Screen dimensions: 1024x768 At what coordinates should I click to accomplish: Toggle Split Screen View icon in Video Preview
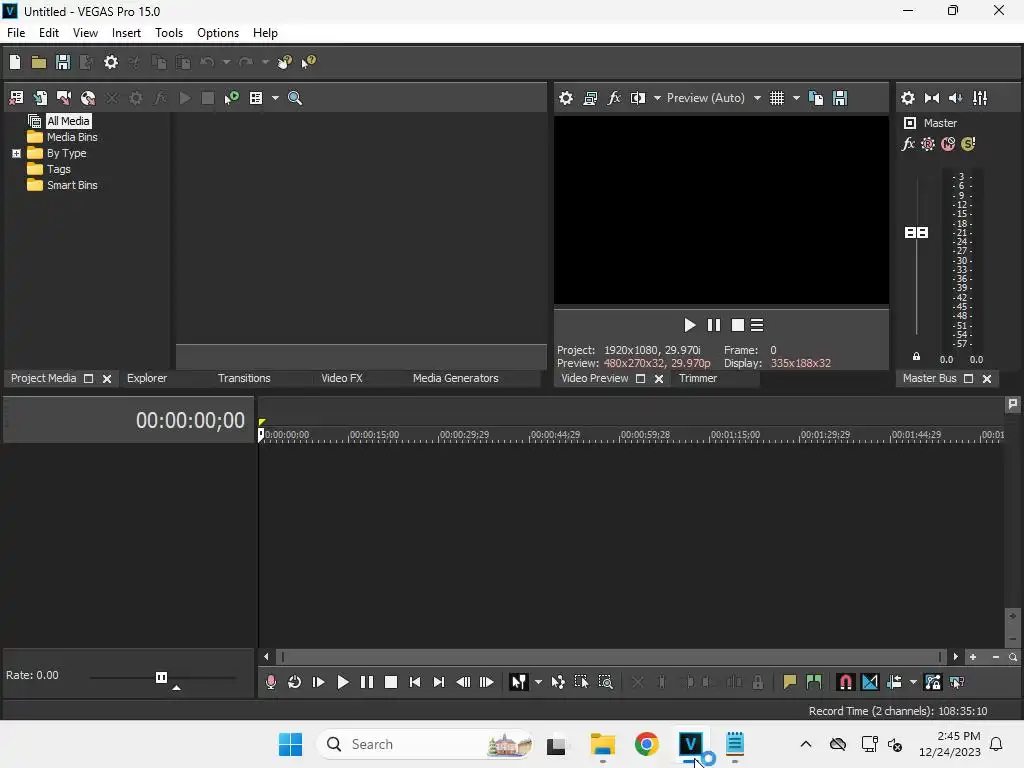coord(638,98)
